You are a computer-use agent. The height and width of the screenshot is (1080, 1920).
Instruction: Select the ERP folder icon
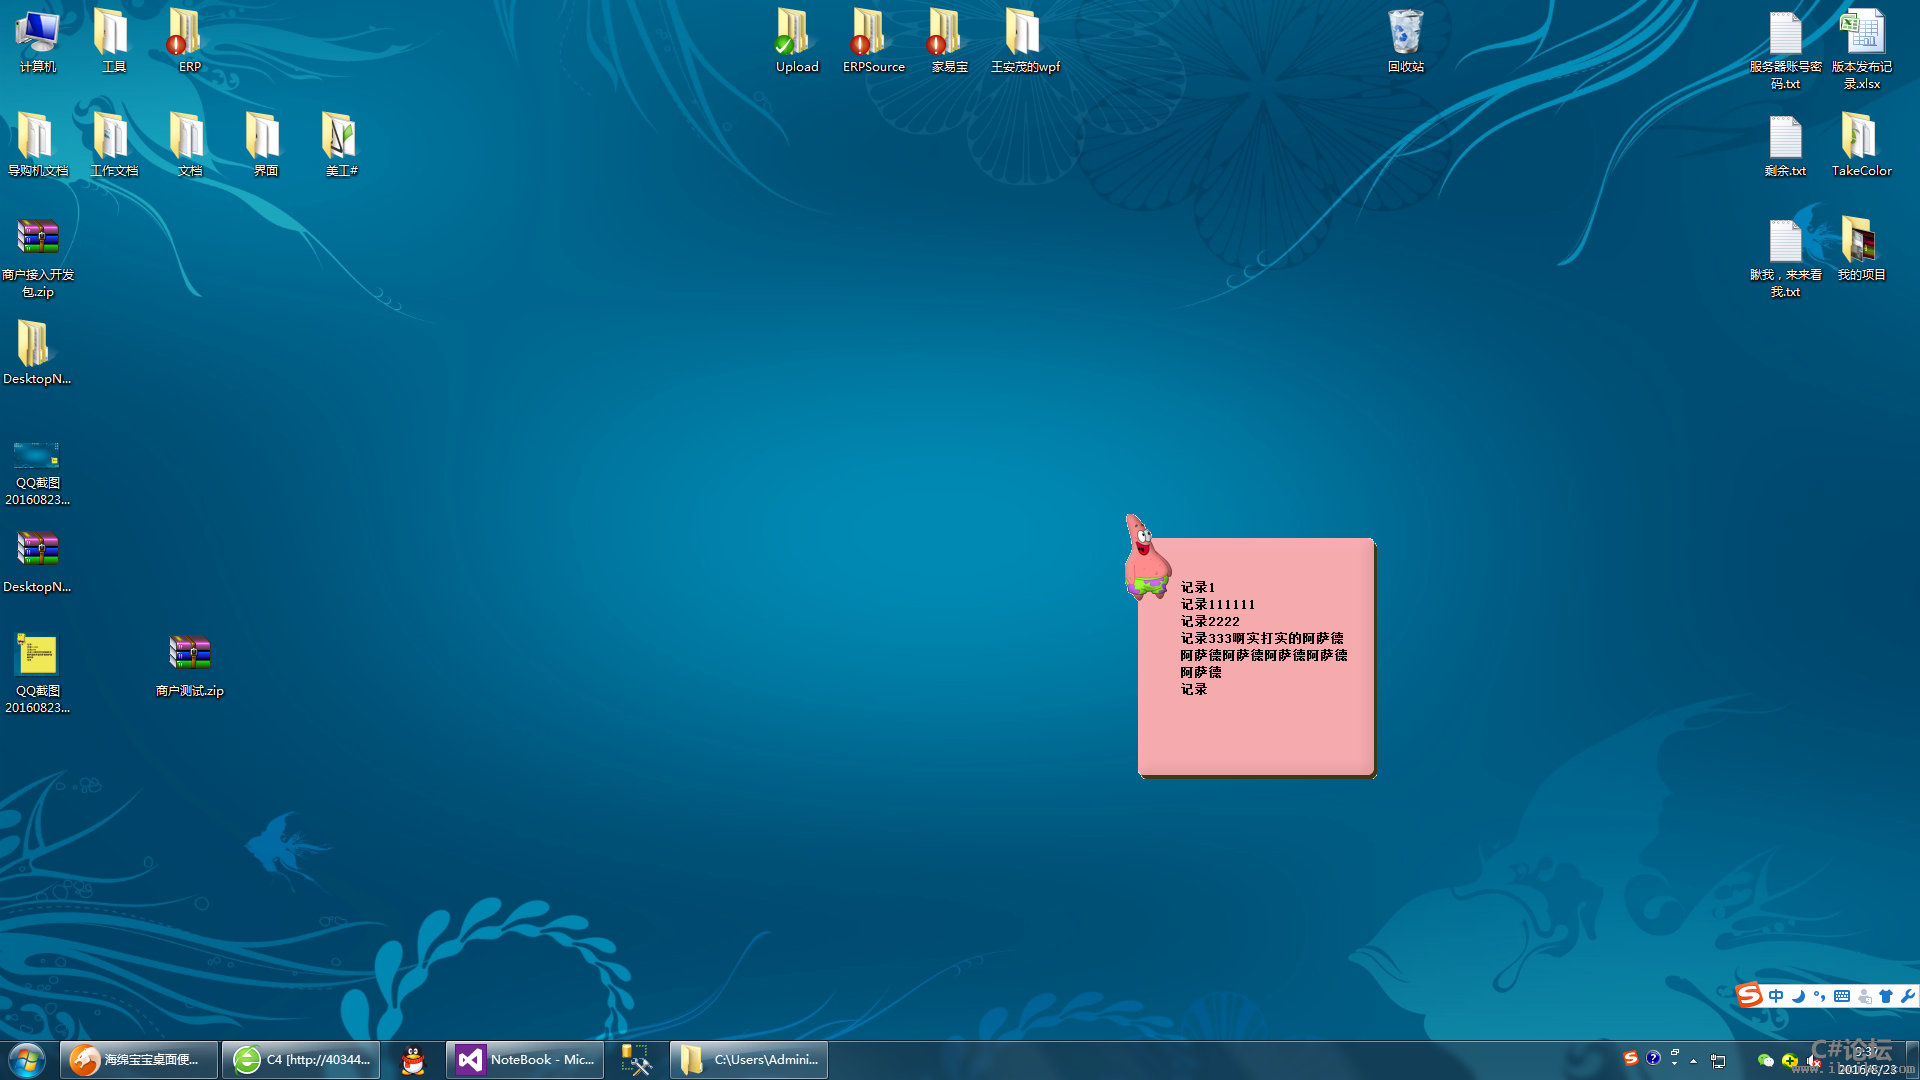coord(189,41)
